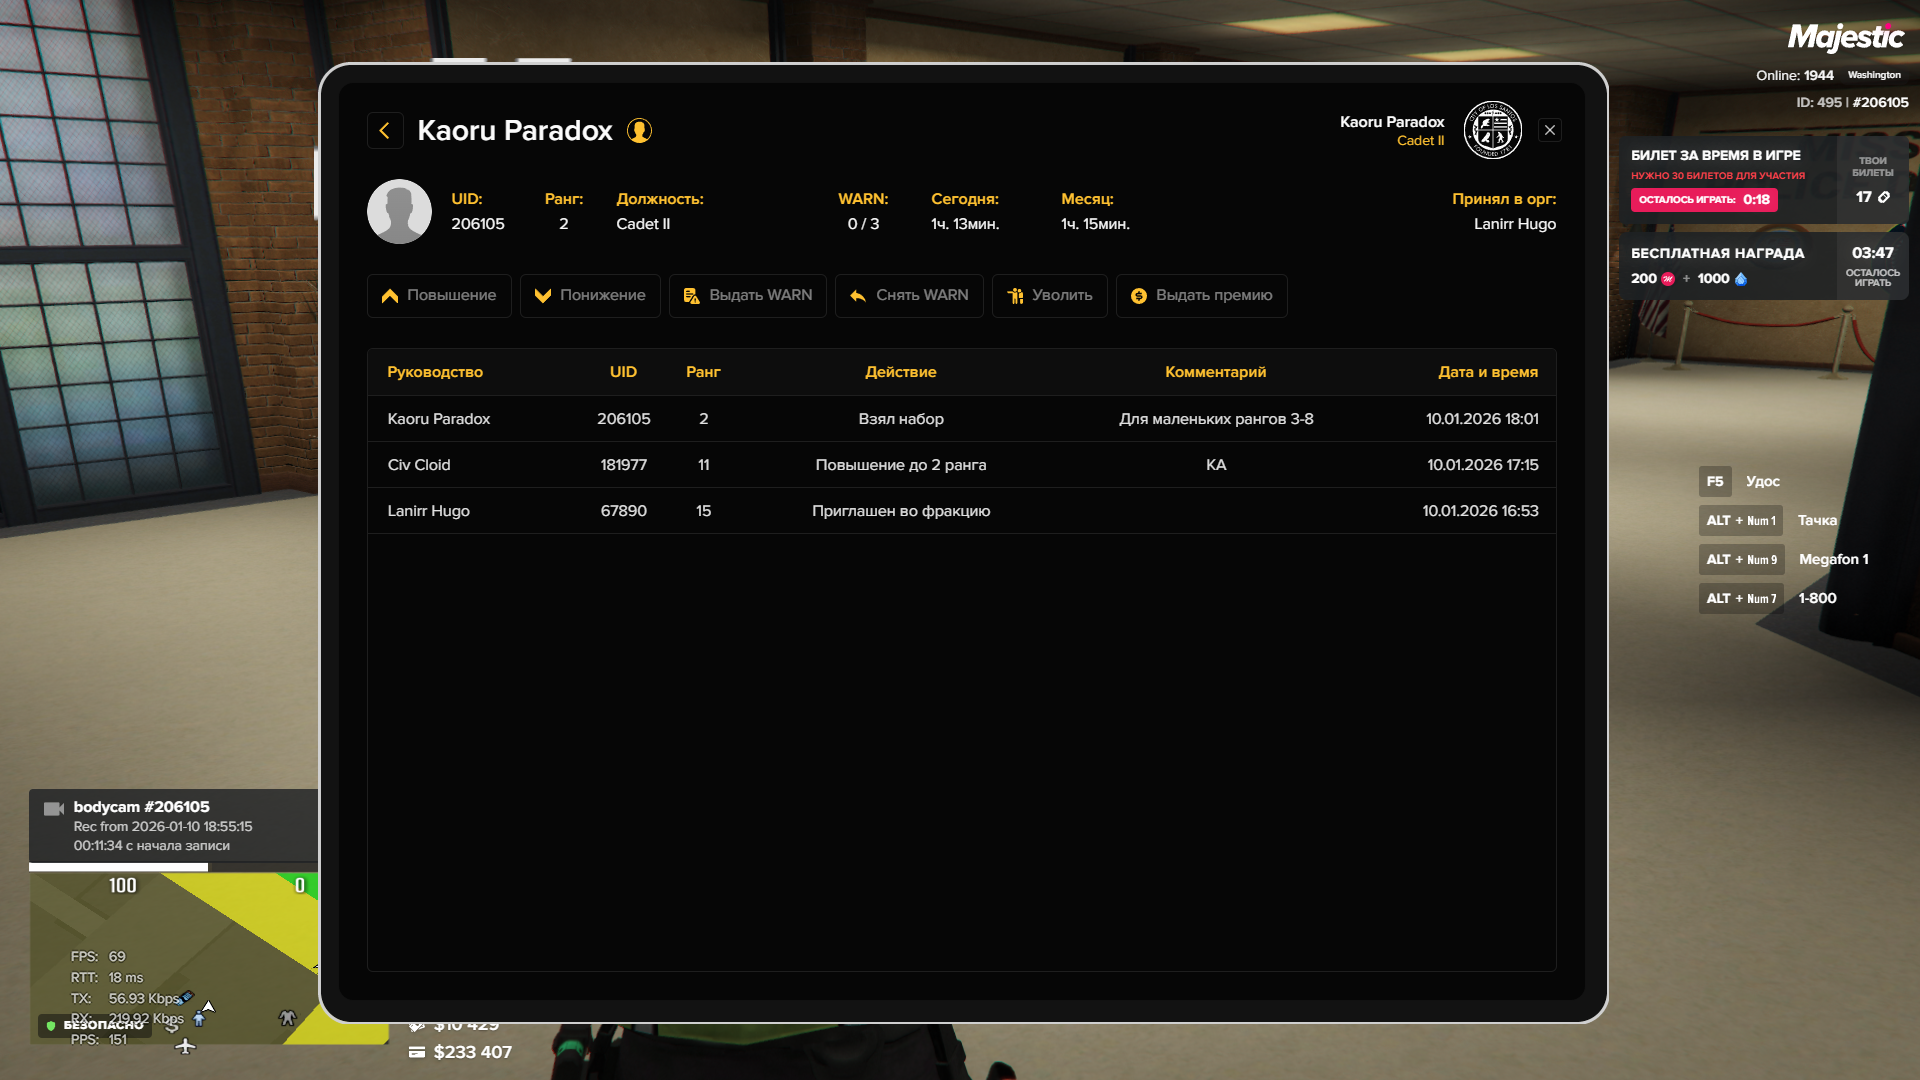
Task: Sort by Руководство column header
Action: (435, 372)
